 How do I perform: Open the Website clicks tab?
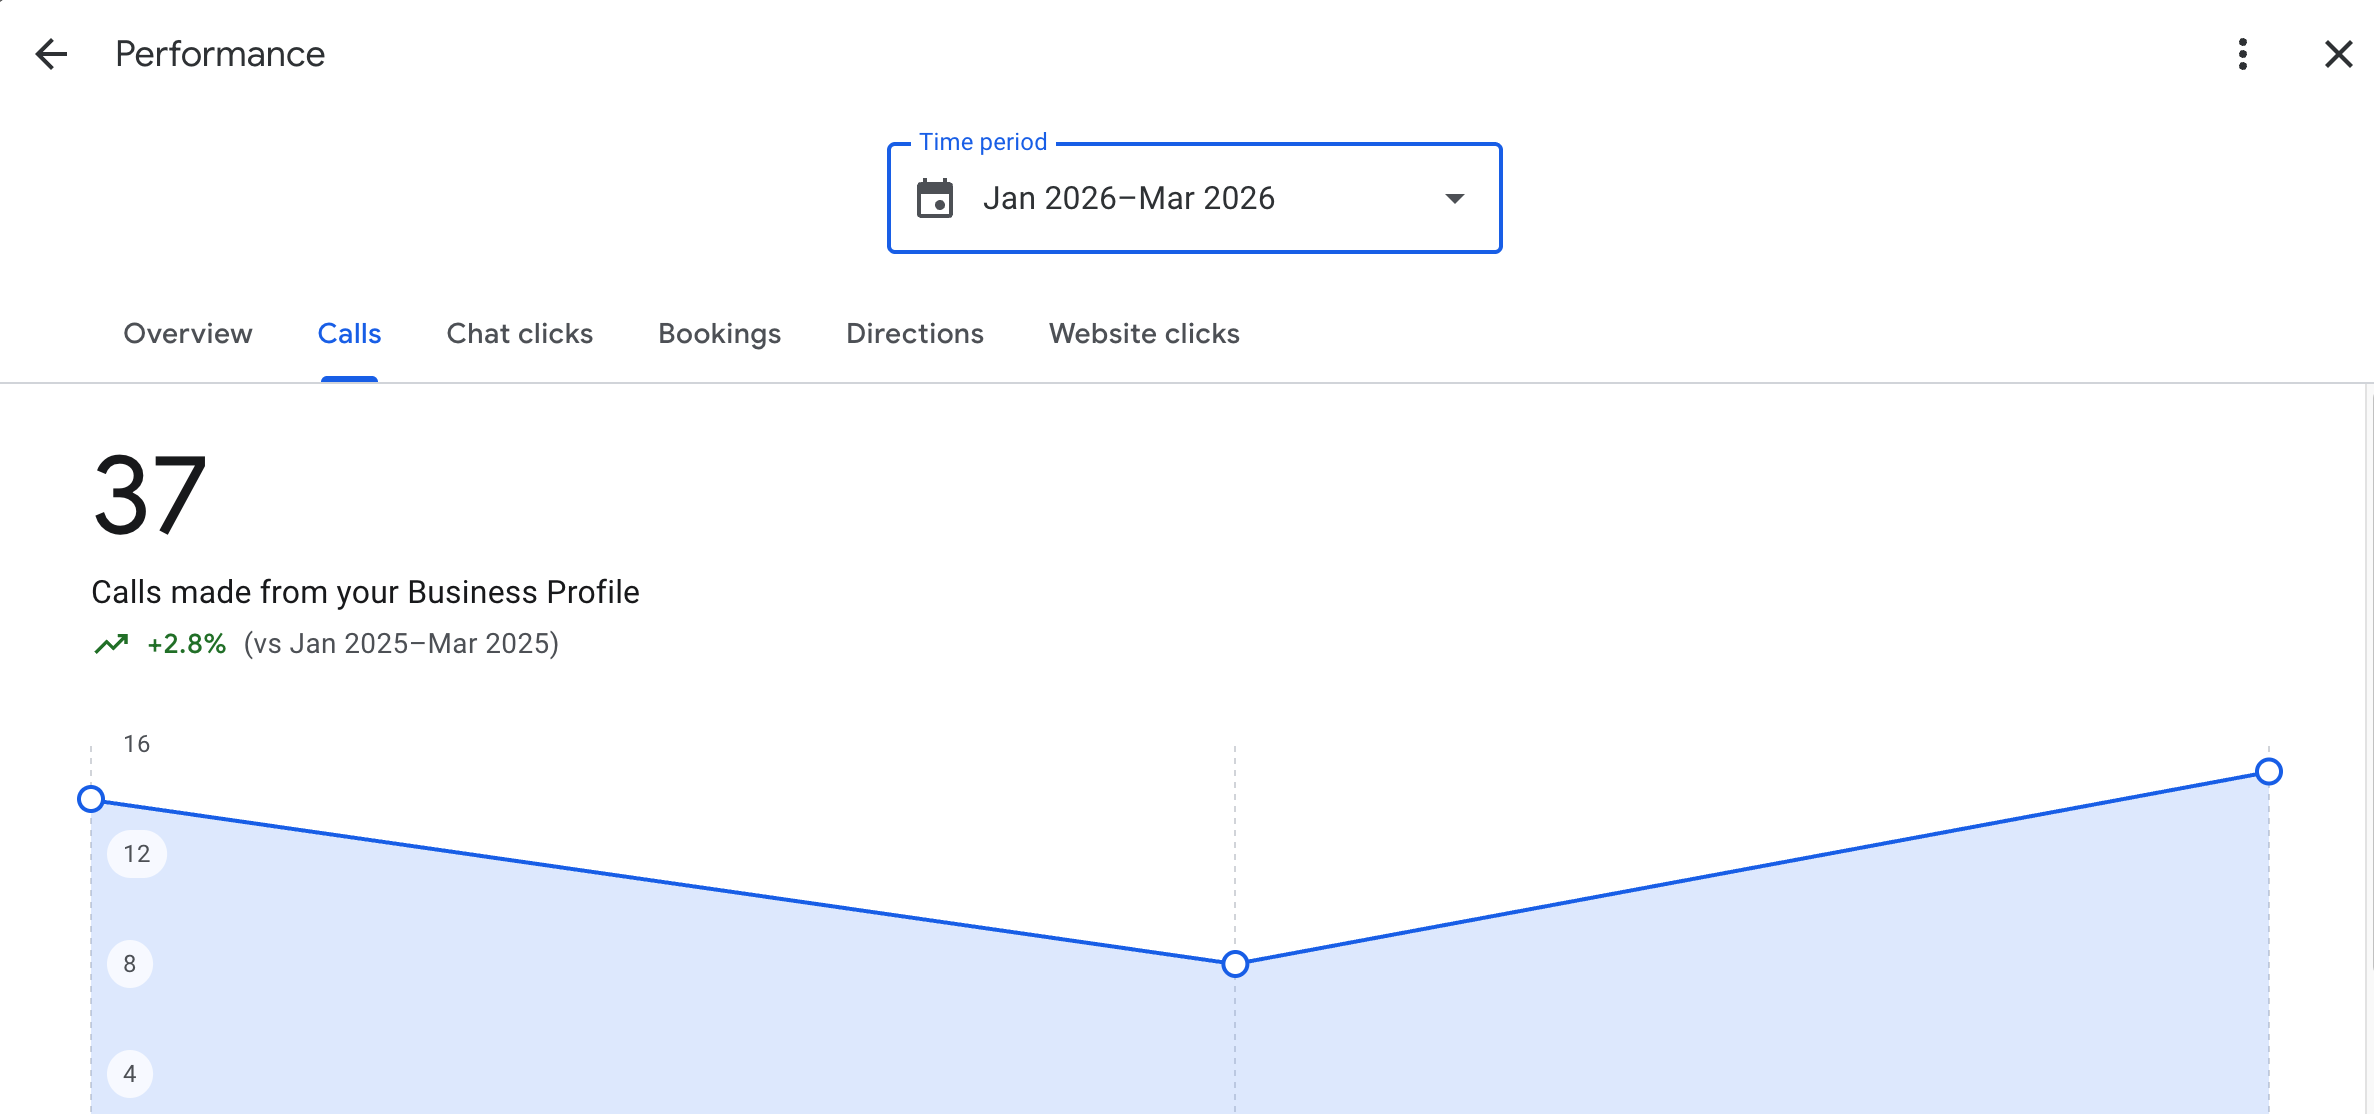(x=1144, y=334)
